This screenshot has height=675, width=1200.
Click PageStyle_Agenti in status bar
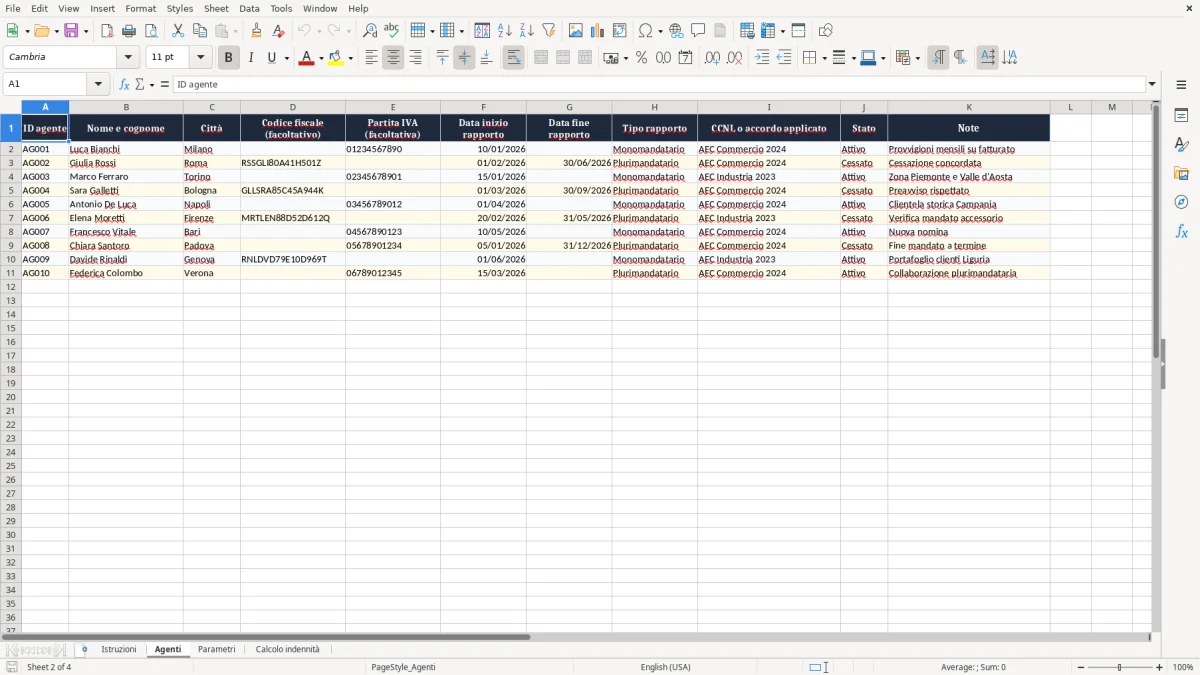403,667
